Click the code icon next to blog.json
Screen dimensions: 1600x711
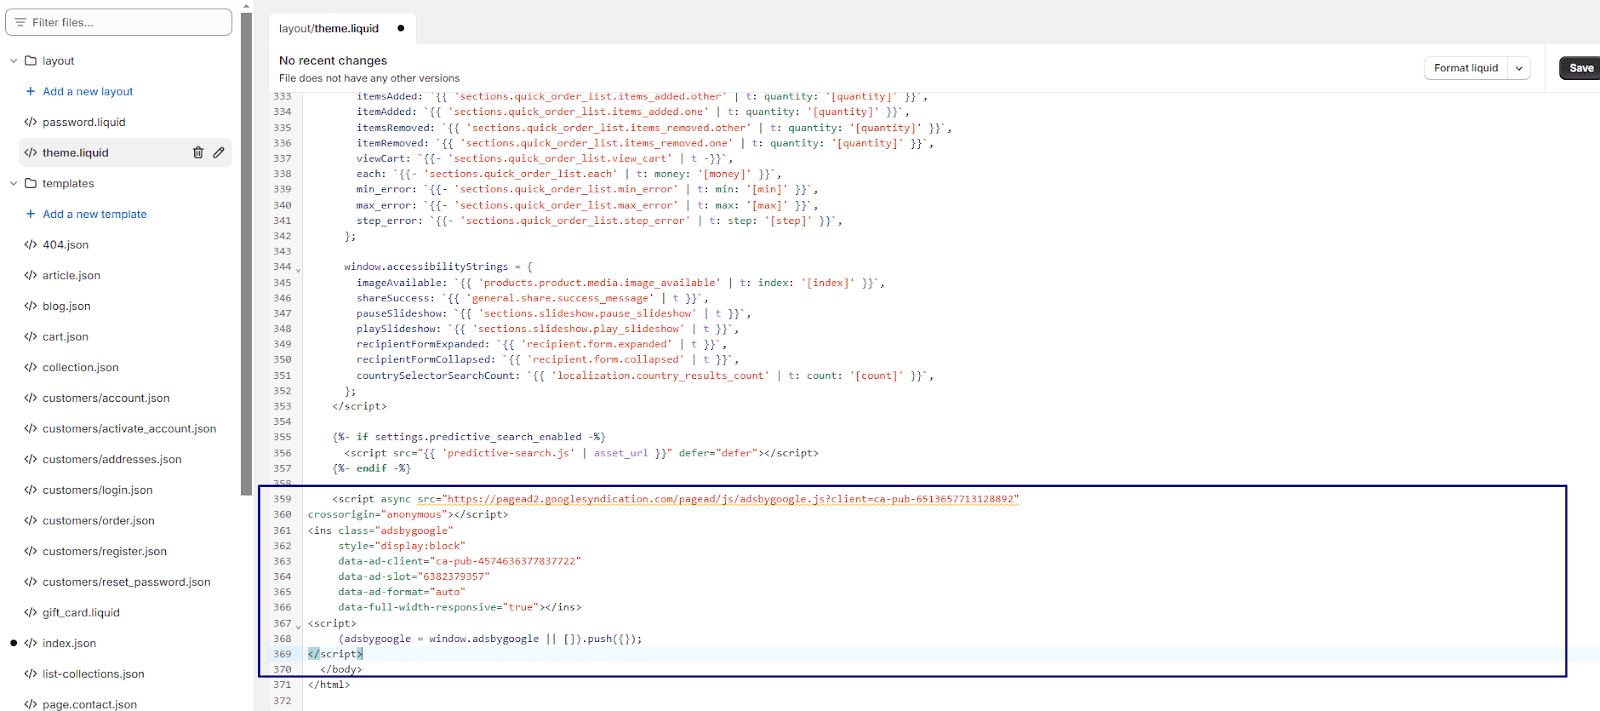[x=31, y=307]
